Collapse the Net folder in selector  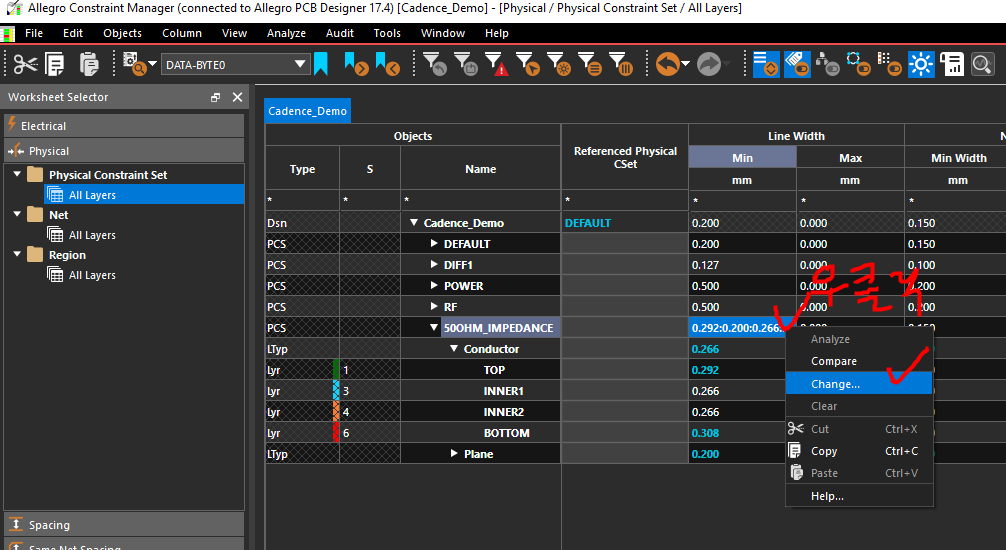pyautogui.click(x=17, y=214)
